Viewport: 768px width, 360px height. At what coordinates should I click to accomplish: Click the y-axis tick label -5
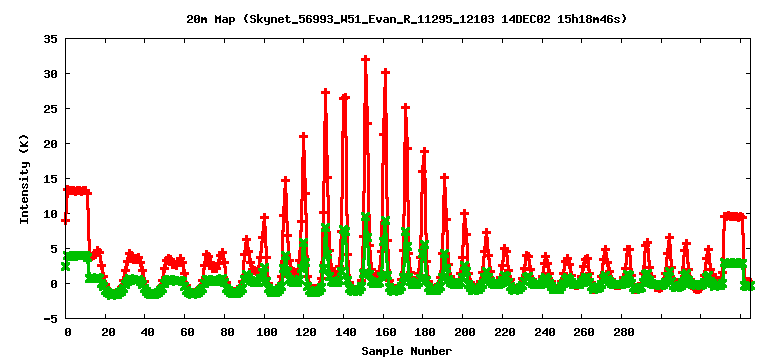click(x=52, y=319)
